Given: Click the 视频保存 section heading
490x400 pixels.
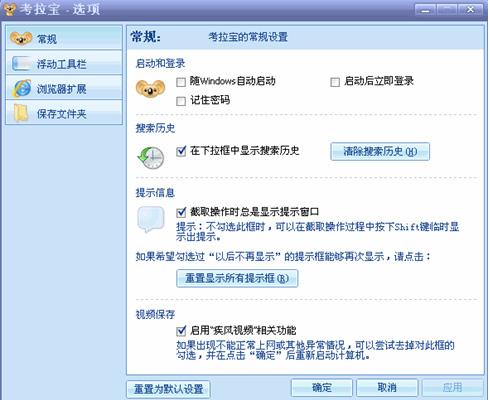Looking at the screenshot, I should pos(155,314).
